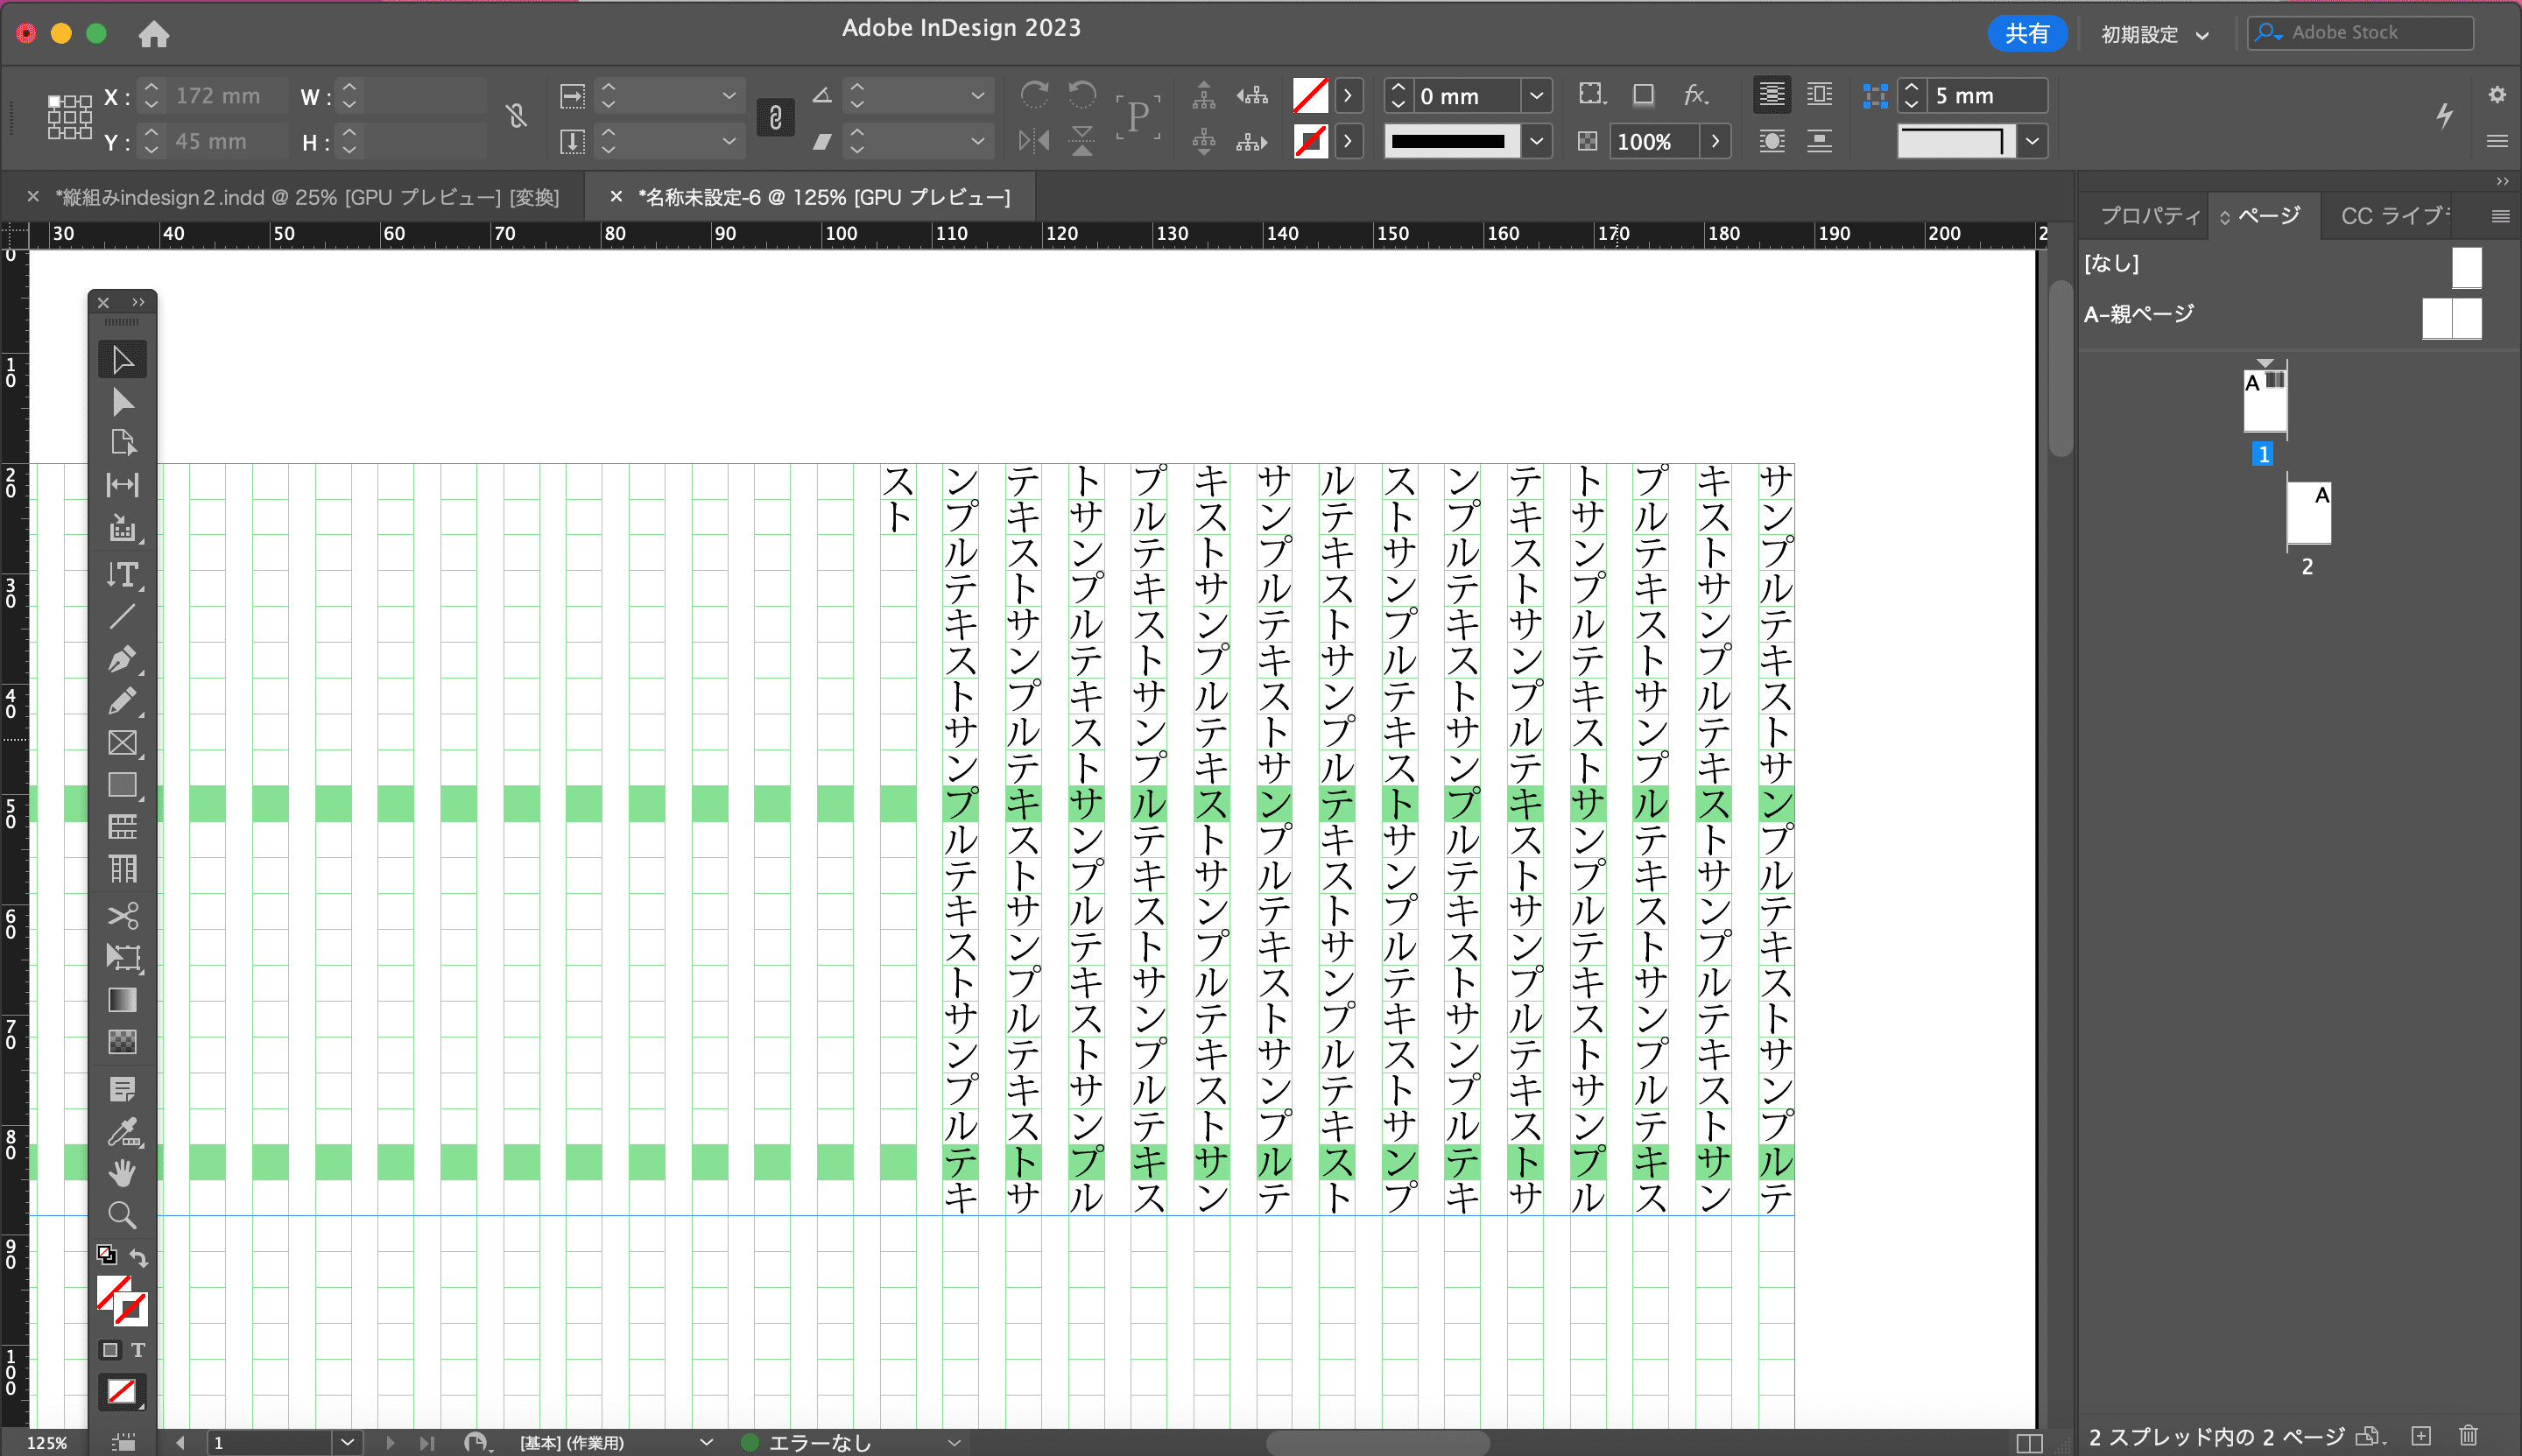Select the Rectangle Frame tool
This screenshot has width=2522, height=1456.
pos(122,743)
